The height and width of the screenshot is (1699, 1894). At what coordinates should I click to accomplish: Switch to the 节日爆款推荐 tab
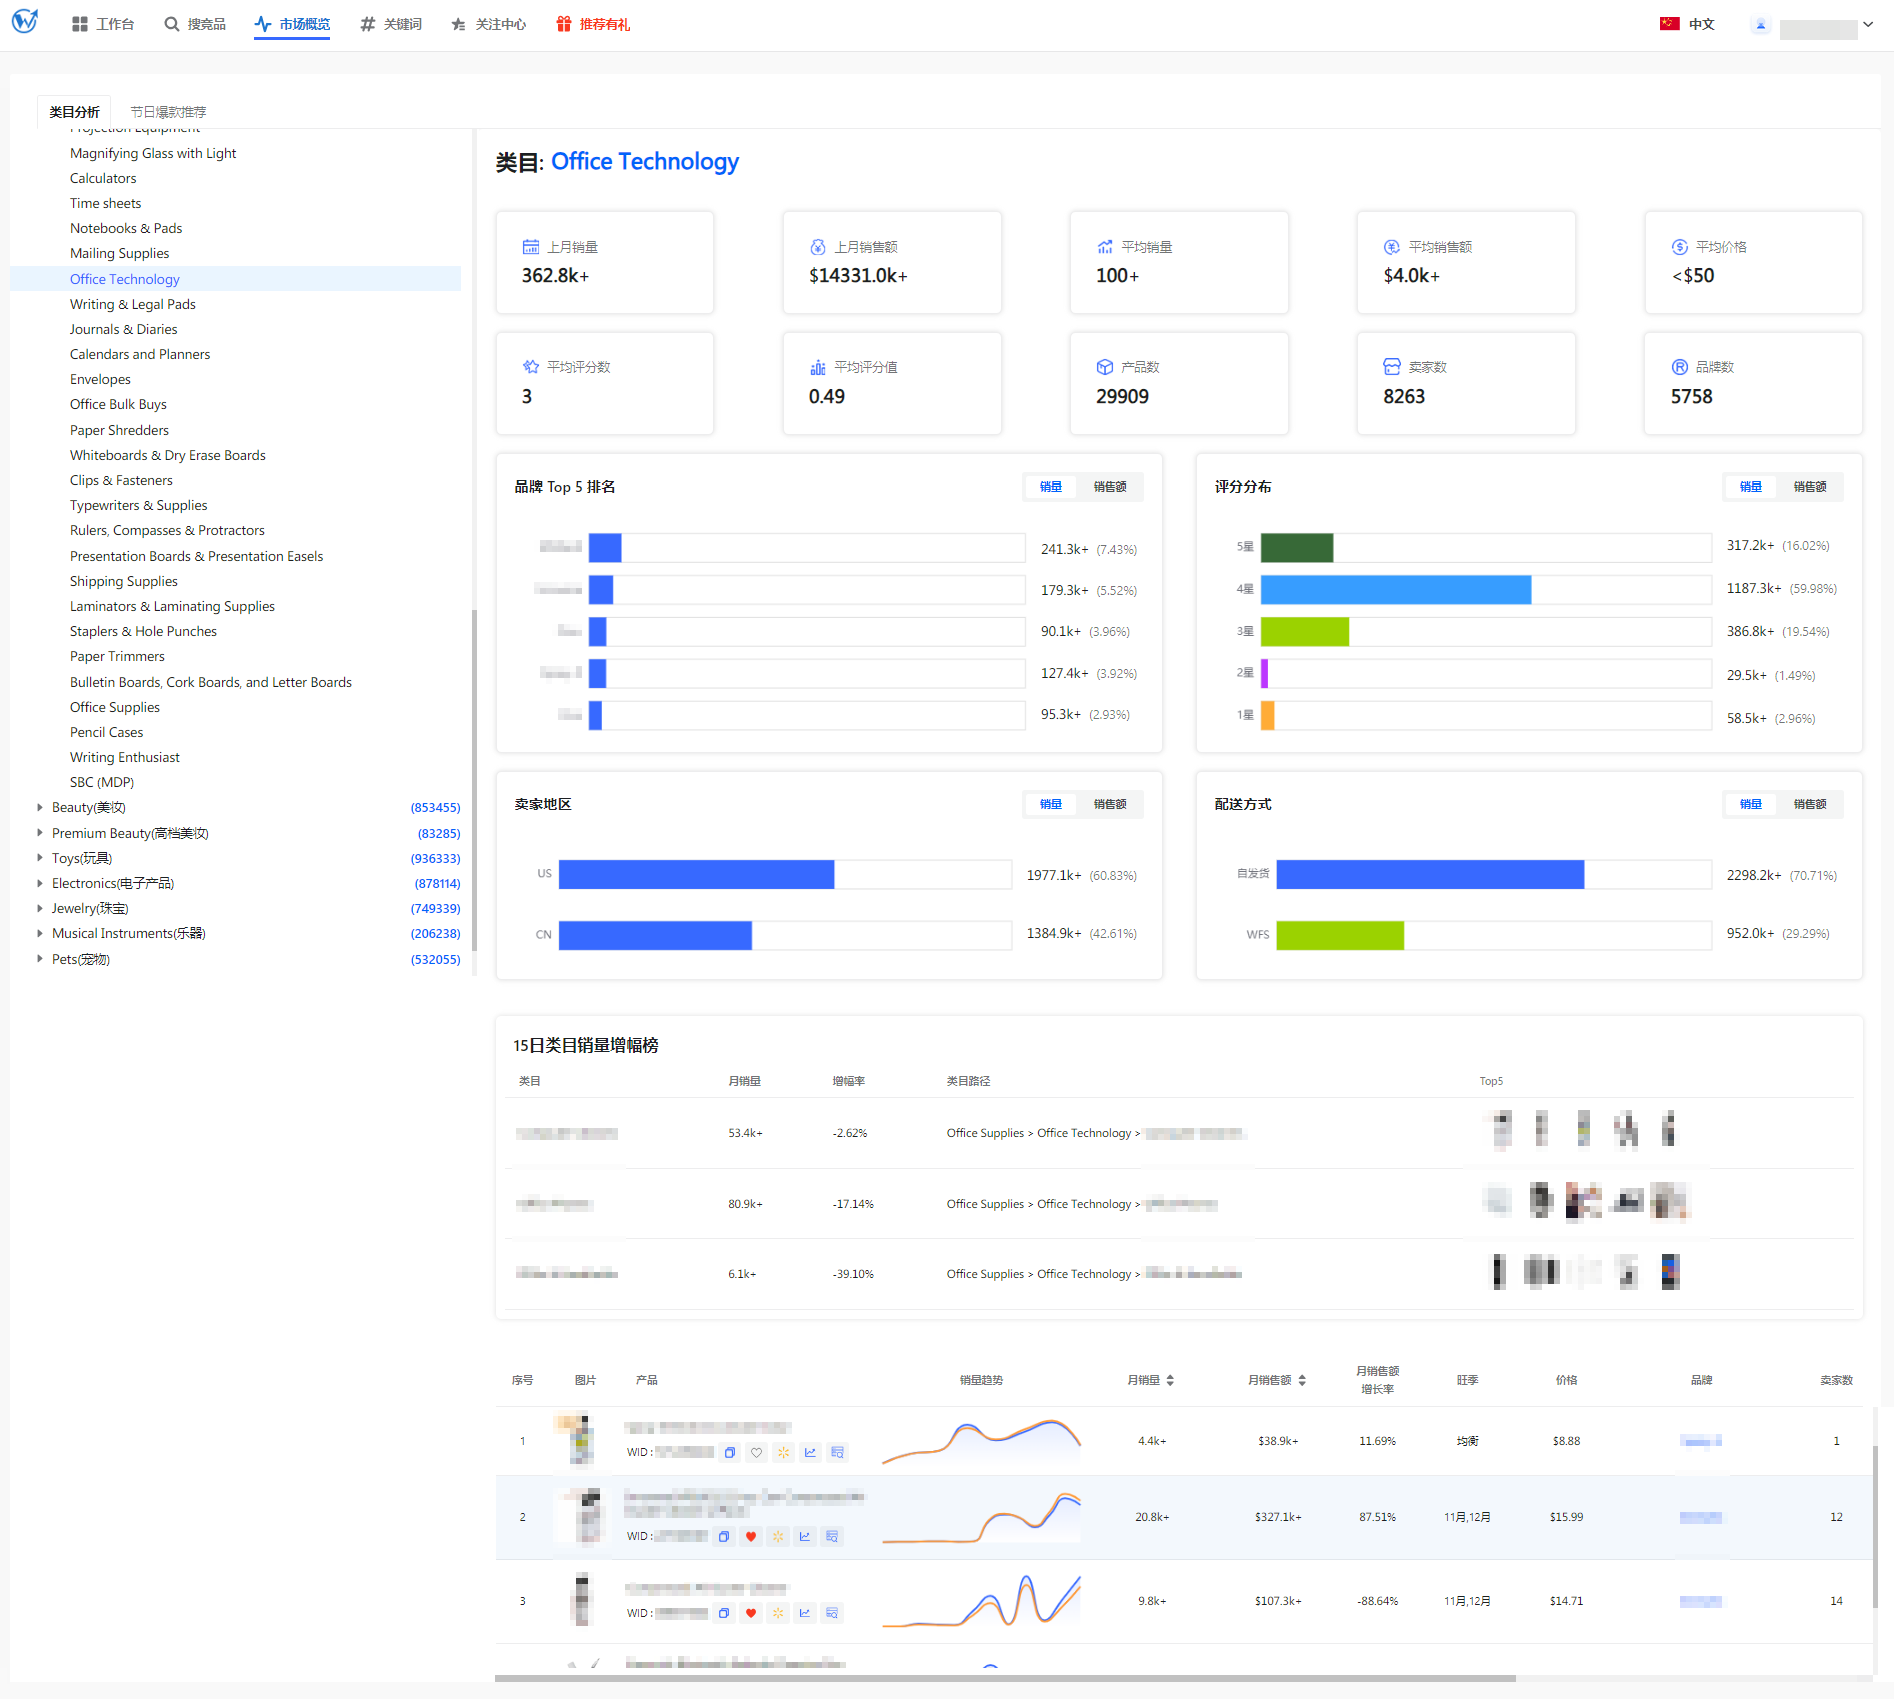(x=168, y=112)
